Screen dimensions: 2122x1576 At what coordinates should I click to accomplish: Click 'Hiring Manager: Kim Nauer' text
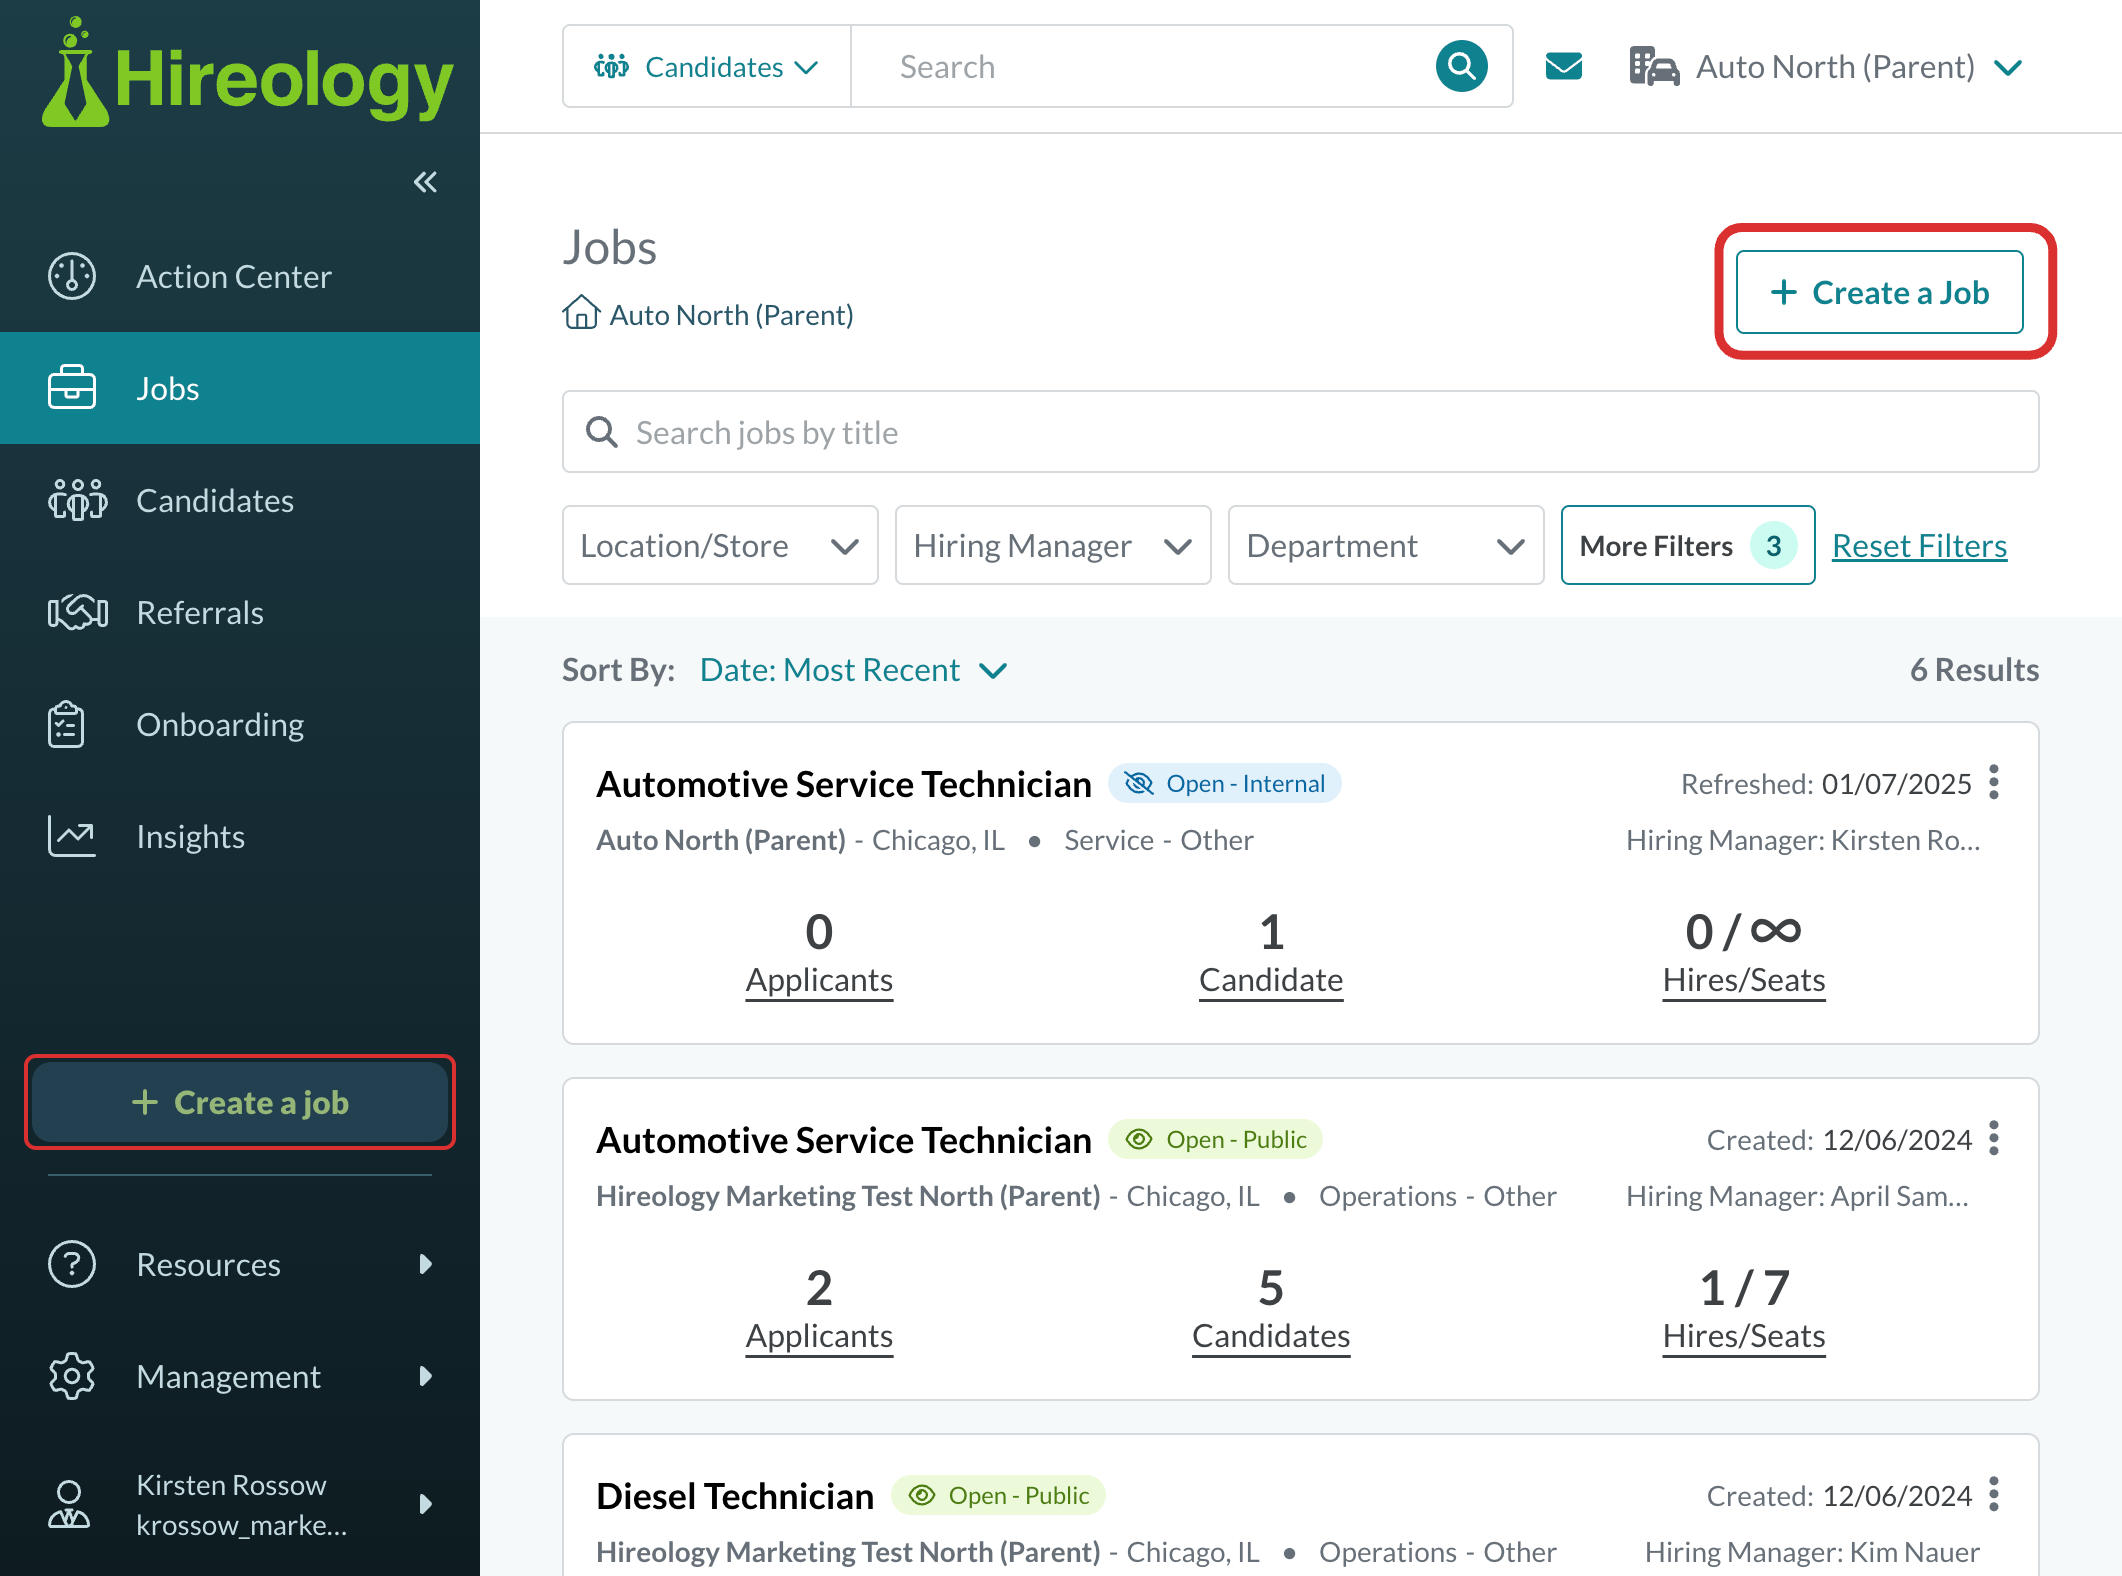[1812, 1552]
